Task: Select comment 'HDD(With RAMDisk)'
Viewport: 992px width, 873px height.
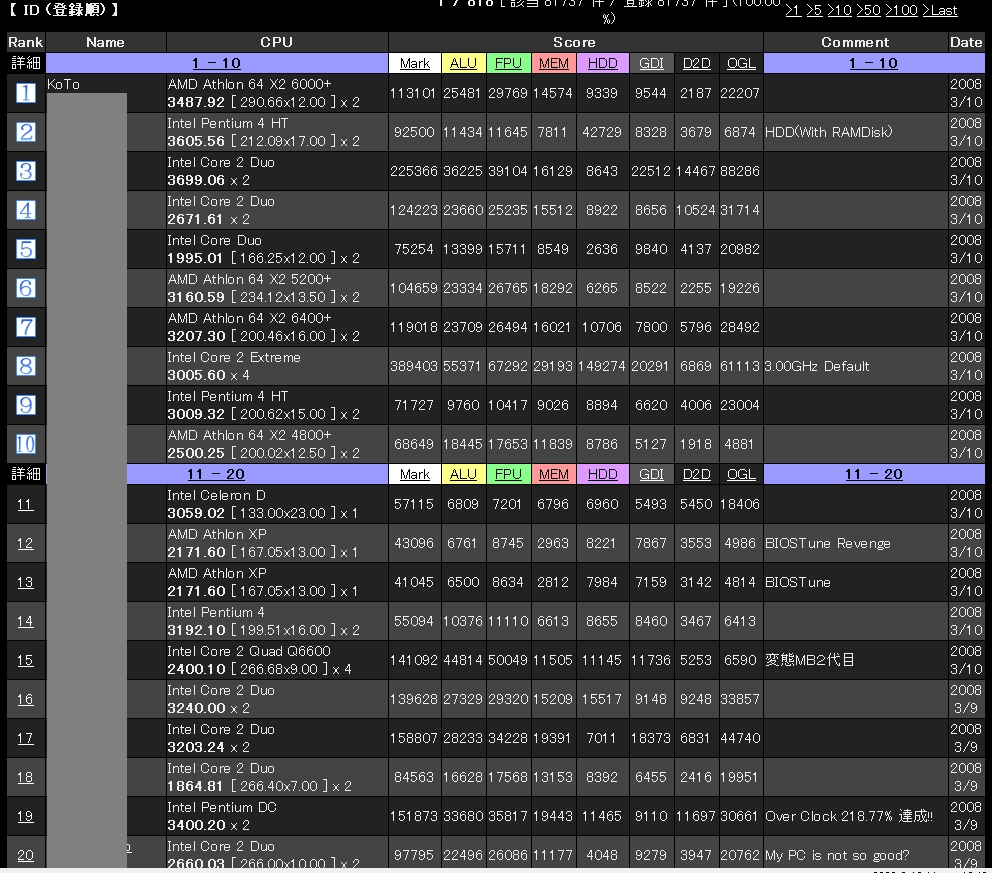Action: (x=829, y=132)
